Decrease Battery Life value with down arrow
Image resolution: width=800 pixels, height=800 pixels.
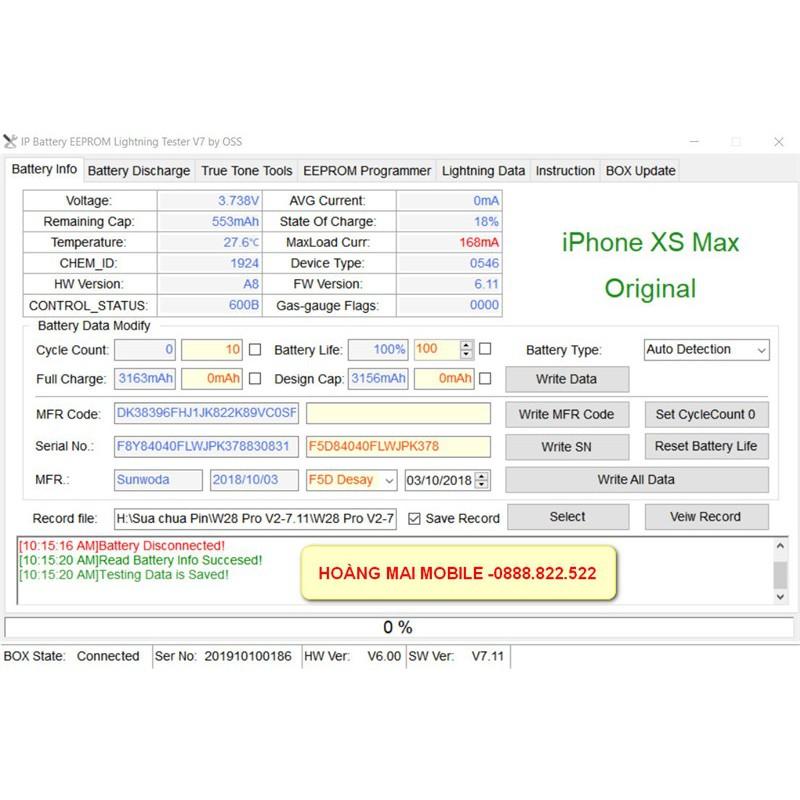(466, 354)
